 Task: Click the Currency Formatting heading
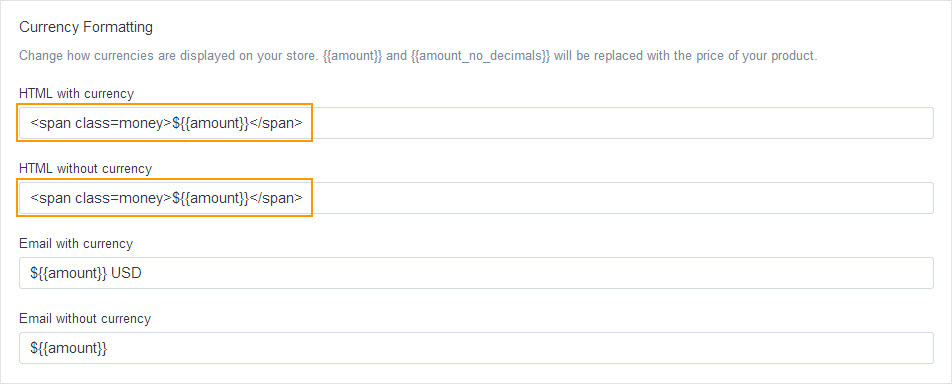click(86, 27)
